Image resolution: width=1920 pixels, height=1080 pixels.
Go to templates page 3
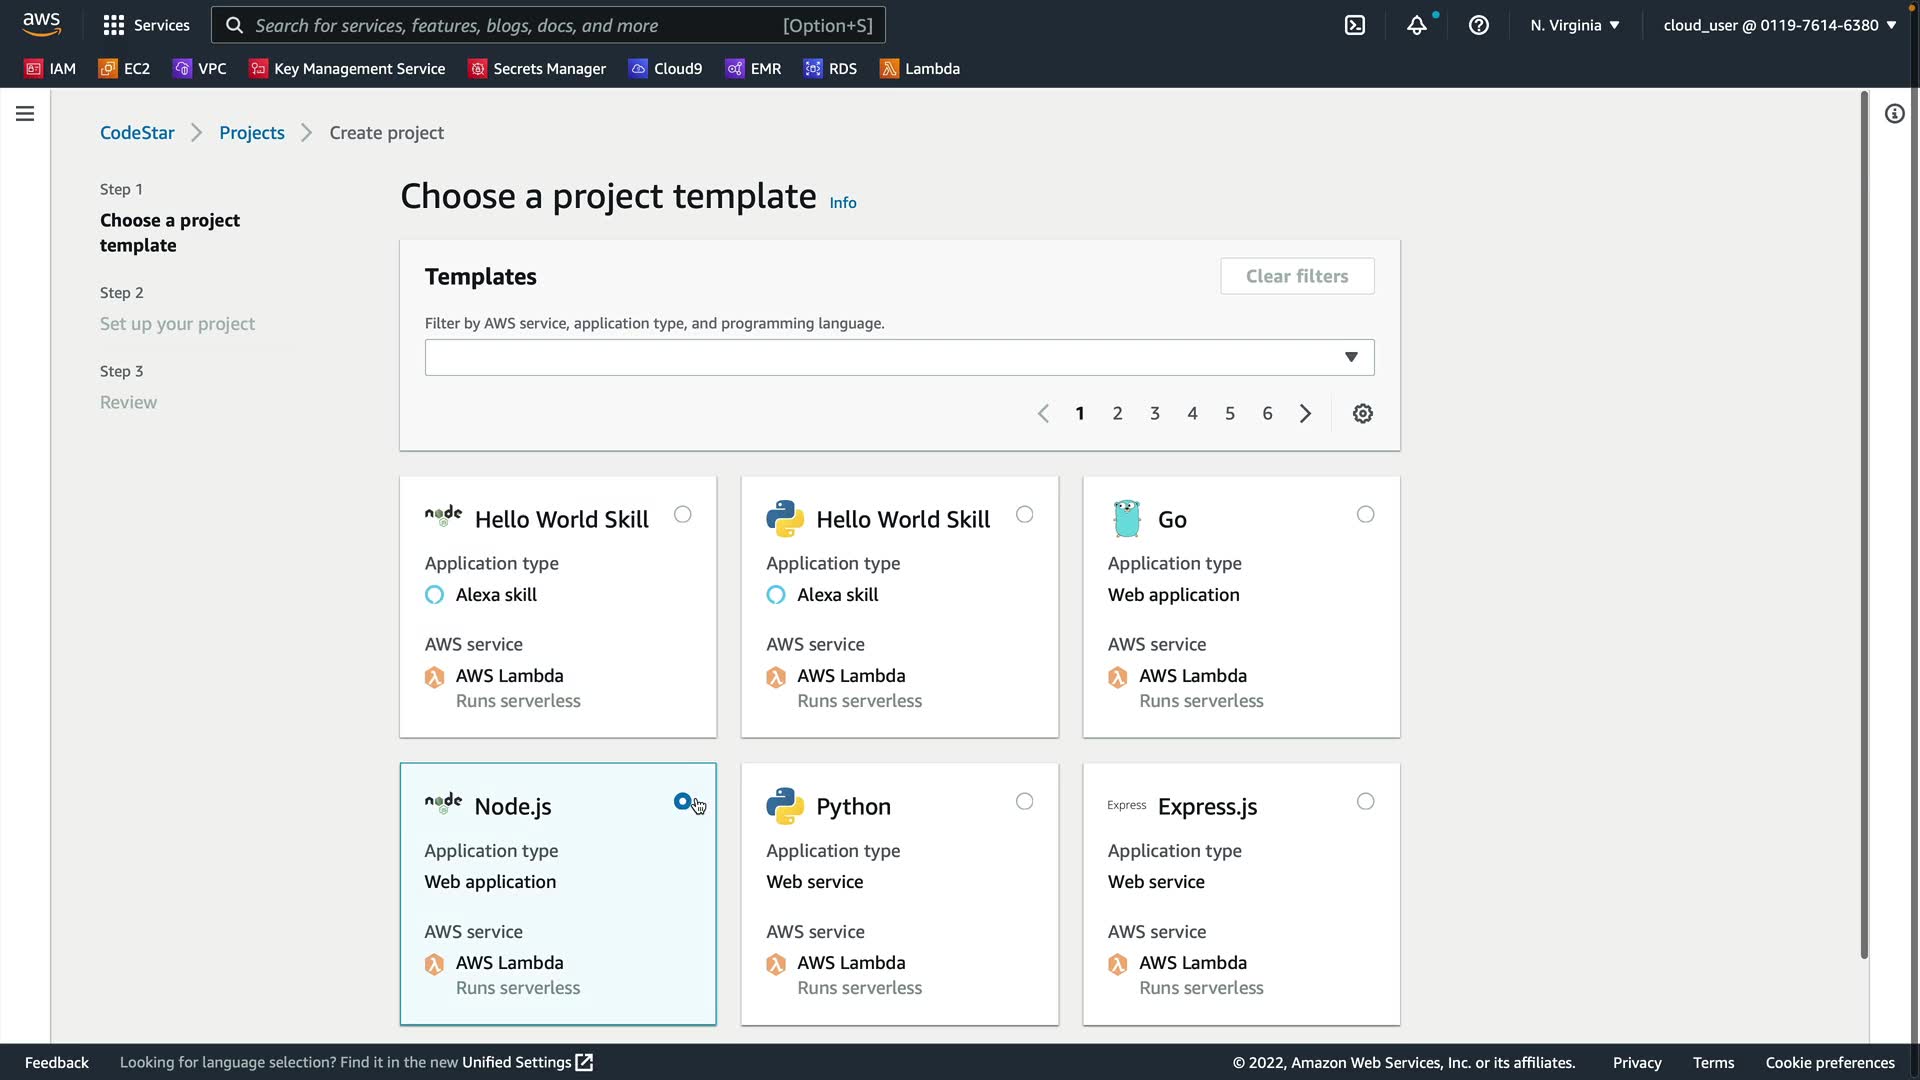(1155, 413)
